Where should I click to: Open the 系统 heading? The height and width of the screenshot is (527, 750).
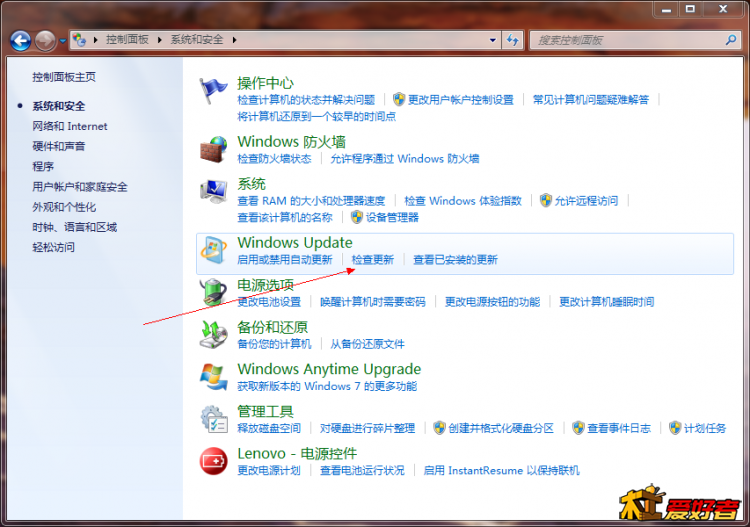click(x=252, y=184)
